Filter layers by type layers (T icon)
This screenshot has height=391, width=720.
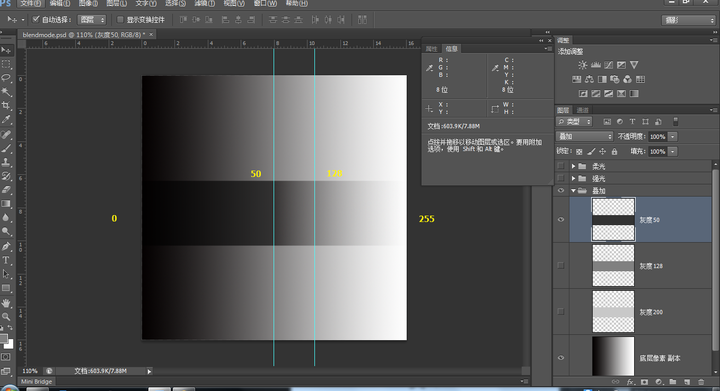pos(632,122)
